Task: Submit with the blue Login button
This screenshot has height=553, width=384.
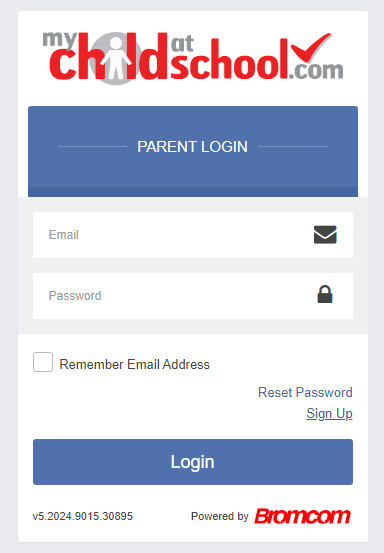Action: click(193, 462)
